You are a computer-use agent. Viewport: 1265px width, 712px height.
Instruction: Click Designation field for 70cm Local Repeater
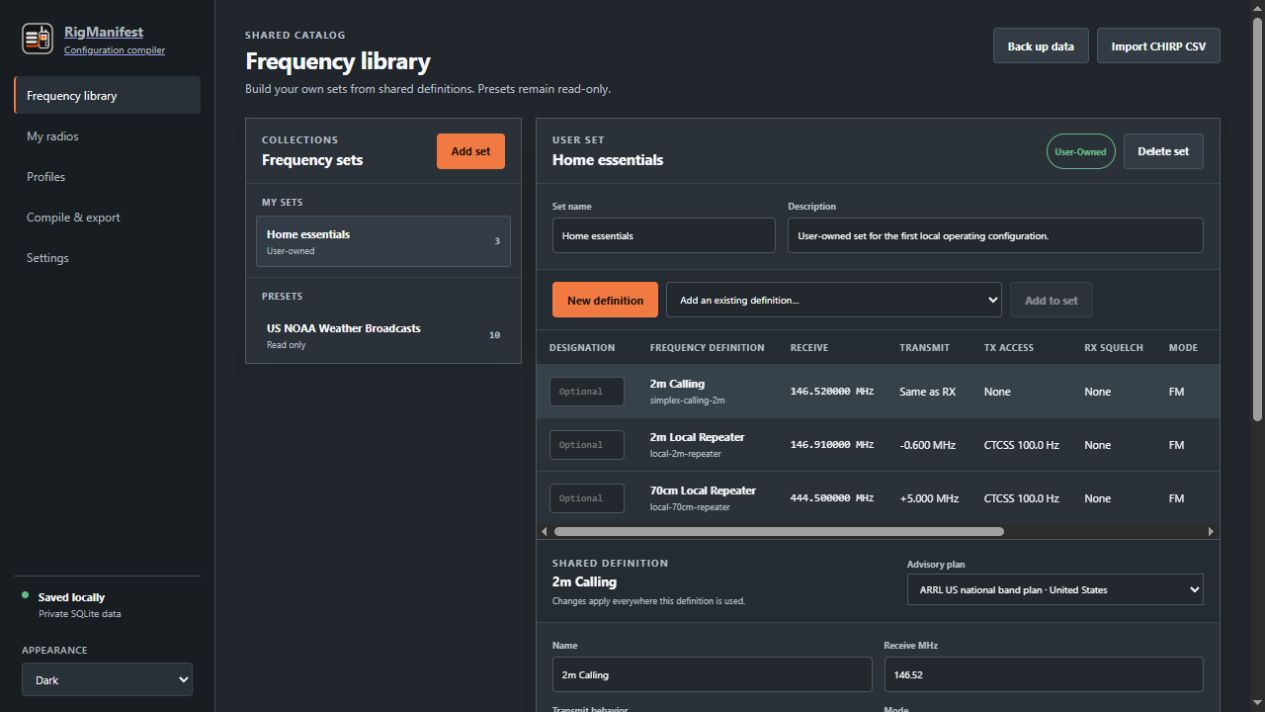point(587,498)
